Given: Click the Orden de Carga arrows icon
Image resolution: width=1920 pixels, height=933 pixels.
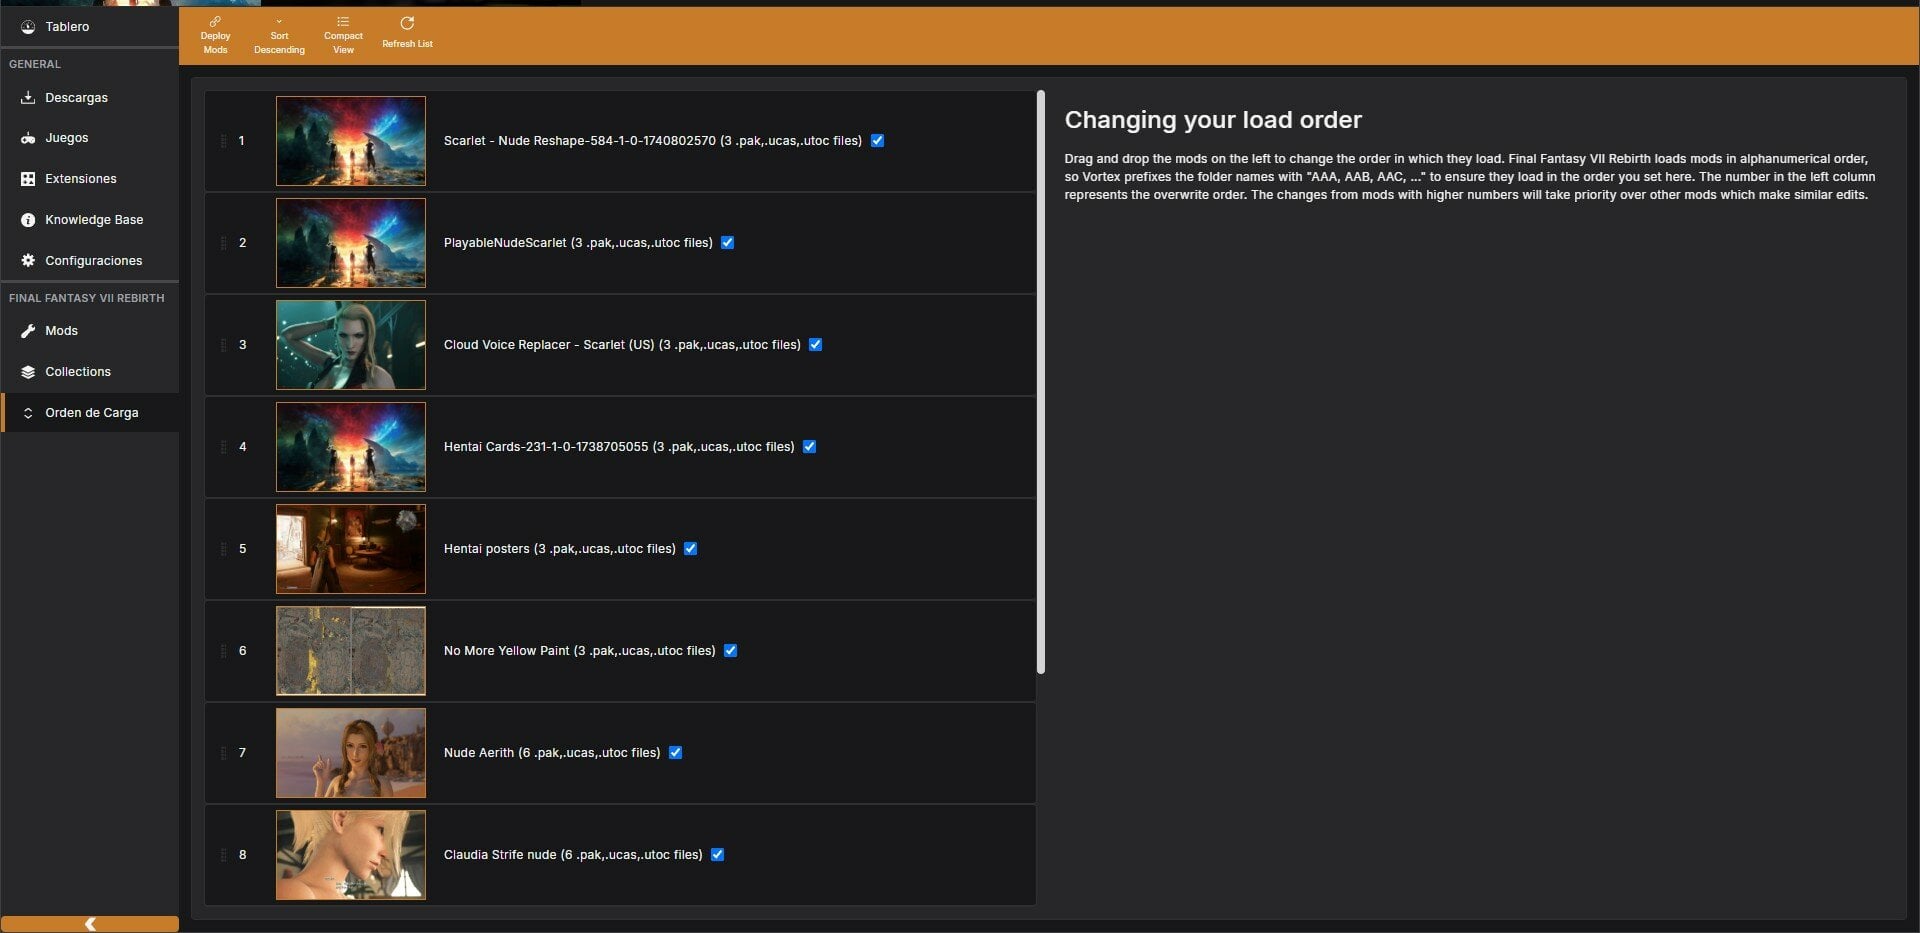Looking at the screenshot, I should (28, 413).
